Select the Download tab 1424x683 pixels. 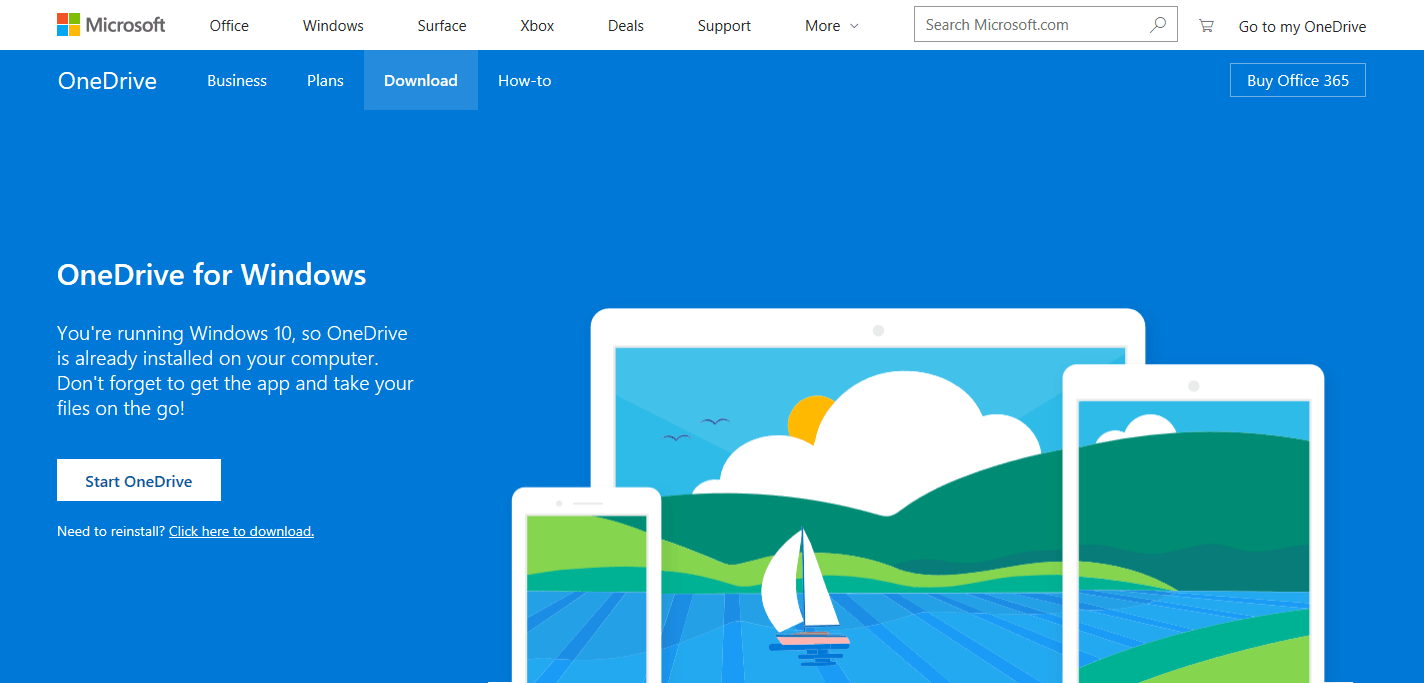click(420, 80)
